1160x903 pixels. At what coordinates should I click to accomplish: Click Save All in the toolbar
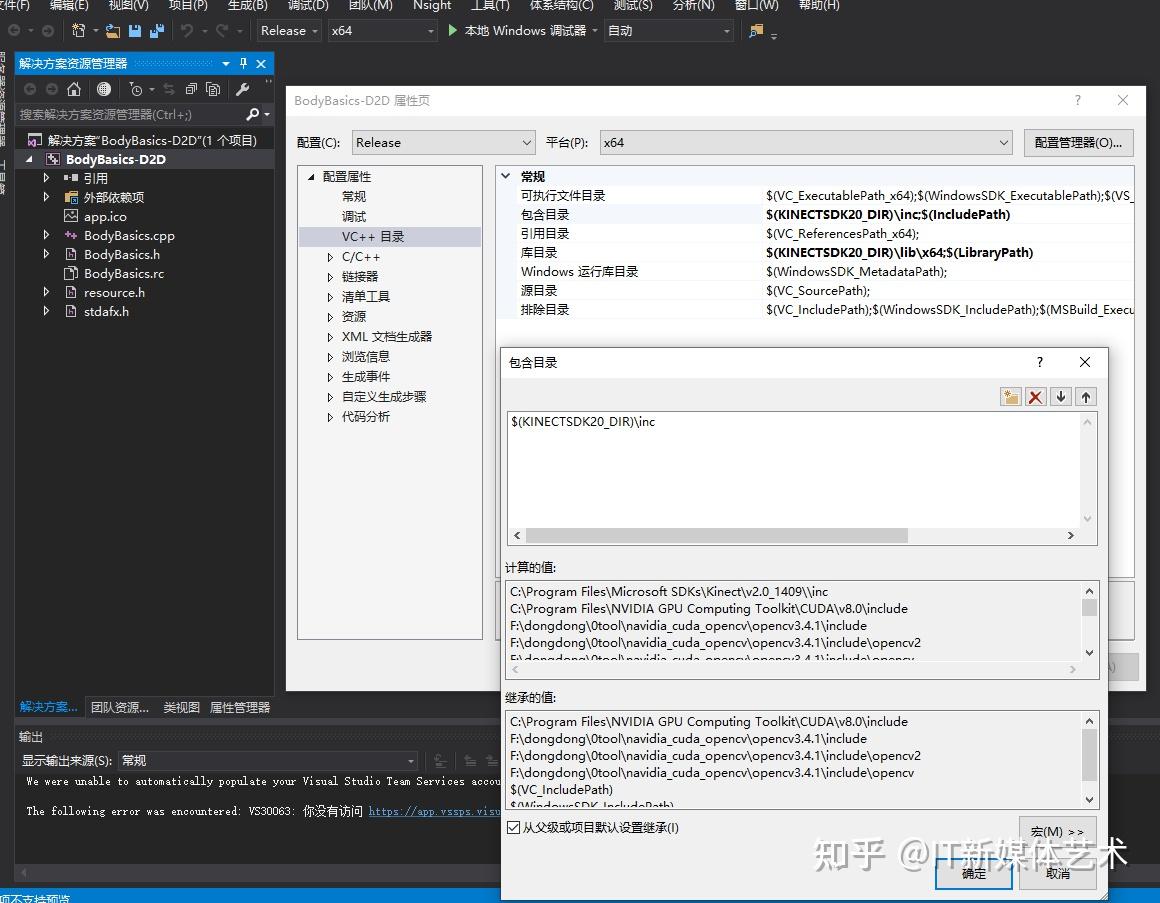point(156,31)
